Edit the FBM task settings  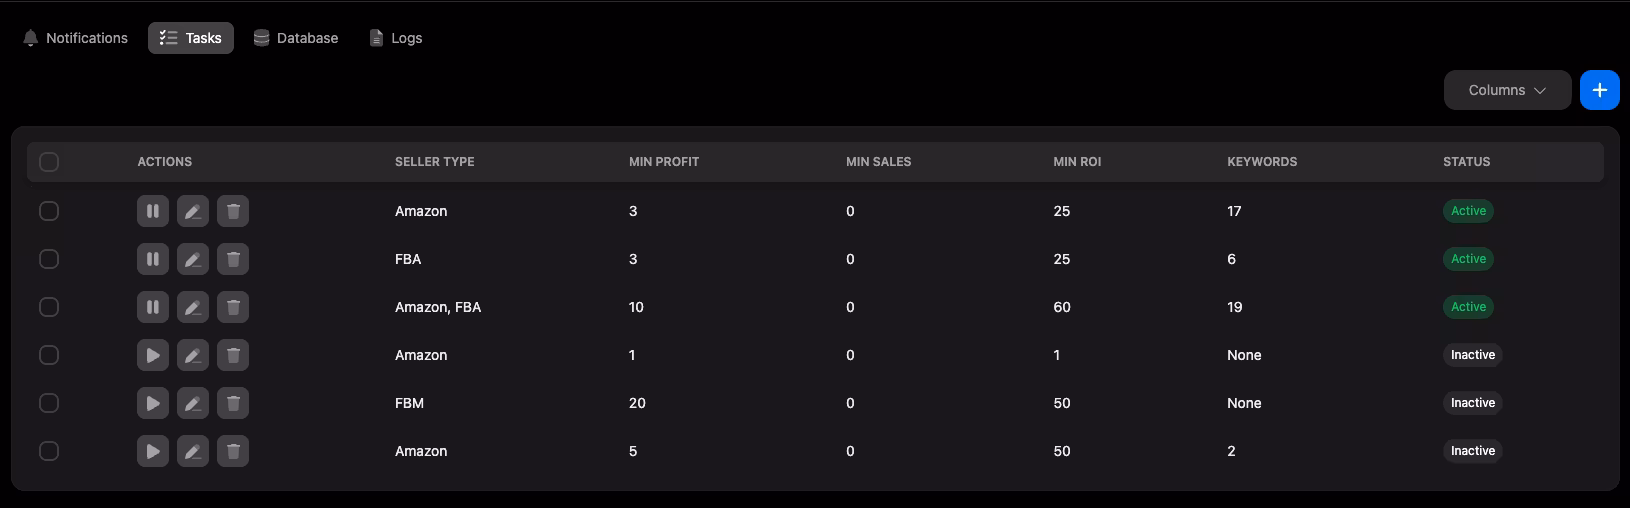click(x=193, y=403)
